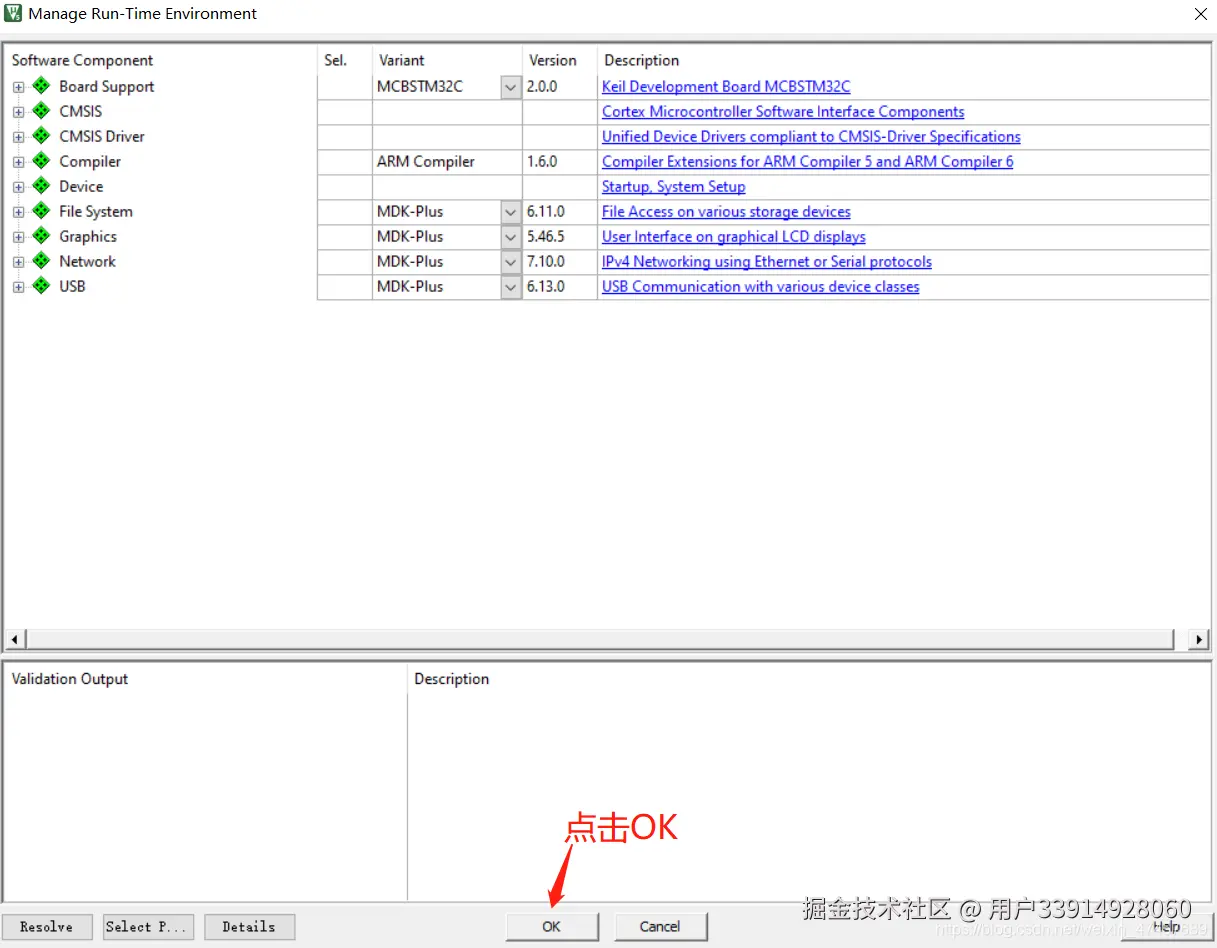Open User Interface on graphical LCD displays link

(734, 237)
